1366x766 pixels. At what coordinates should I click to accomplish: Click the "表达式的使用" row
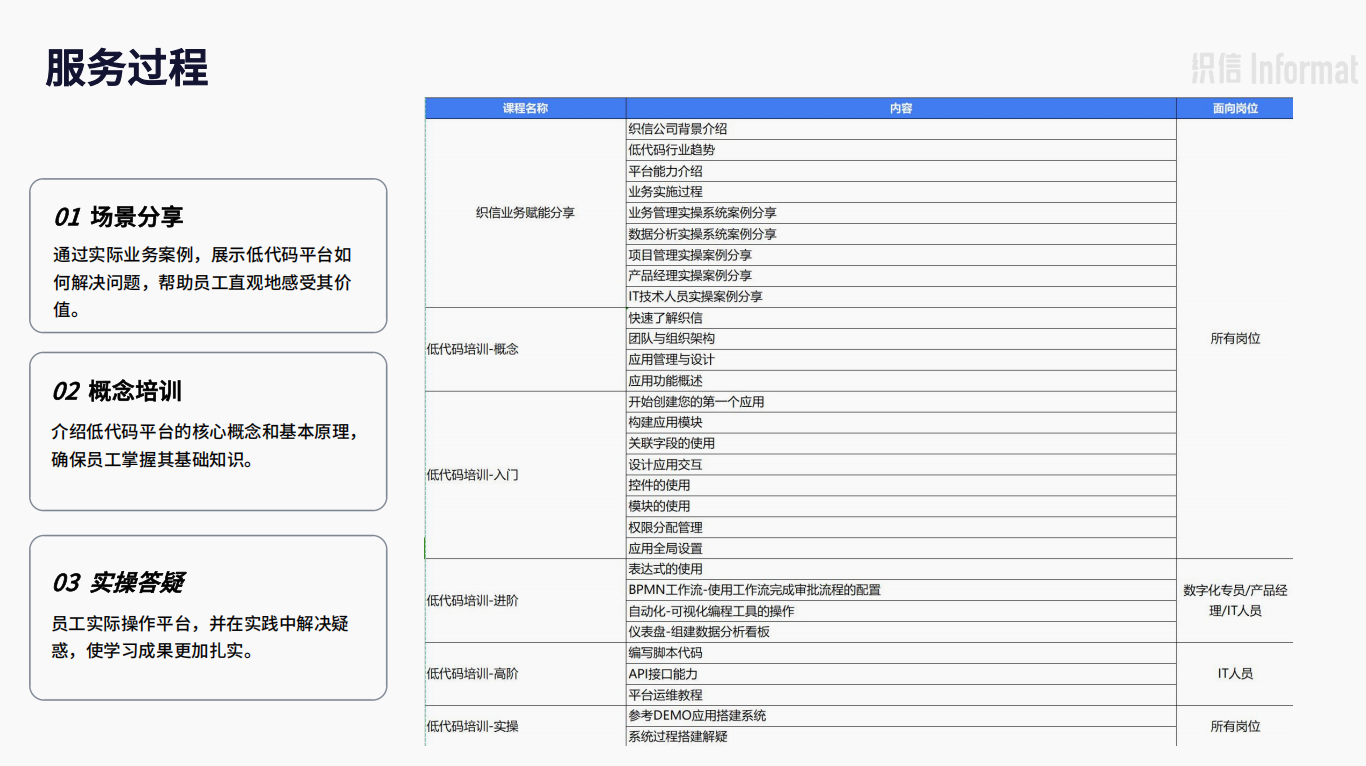[901, 569]
